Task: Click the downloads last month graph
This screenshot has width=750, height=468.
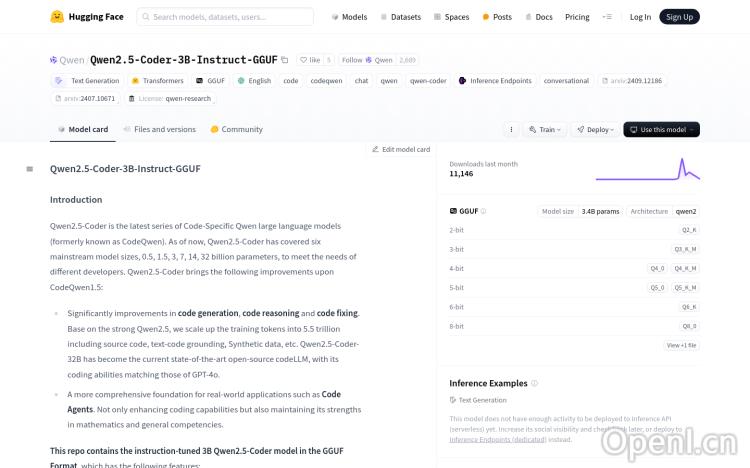Action: (x=647, y=169)
